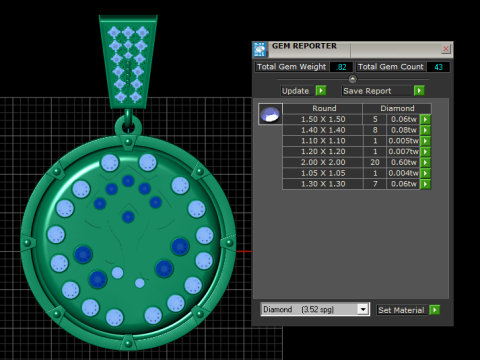The height and width of the screenshot is (360, 480).
Task: Click the 0.08tw weight cell
Action: [403, 130]
